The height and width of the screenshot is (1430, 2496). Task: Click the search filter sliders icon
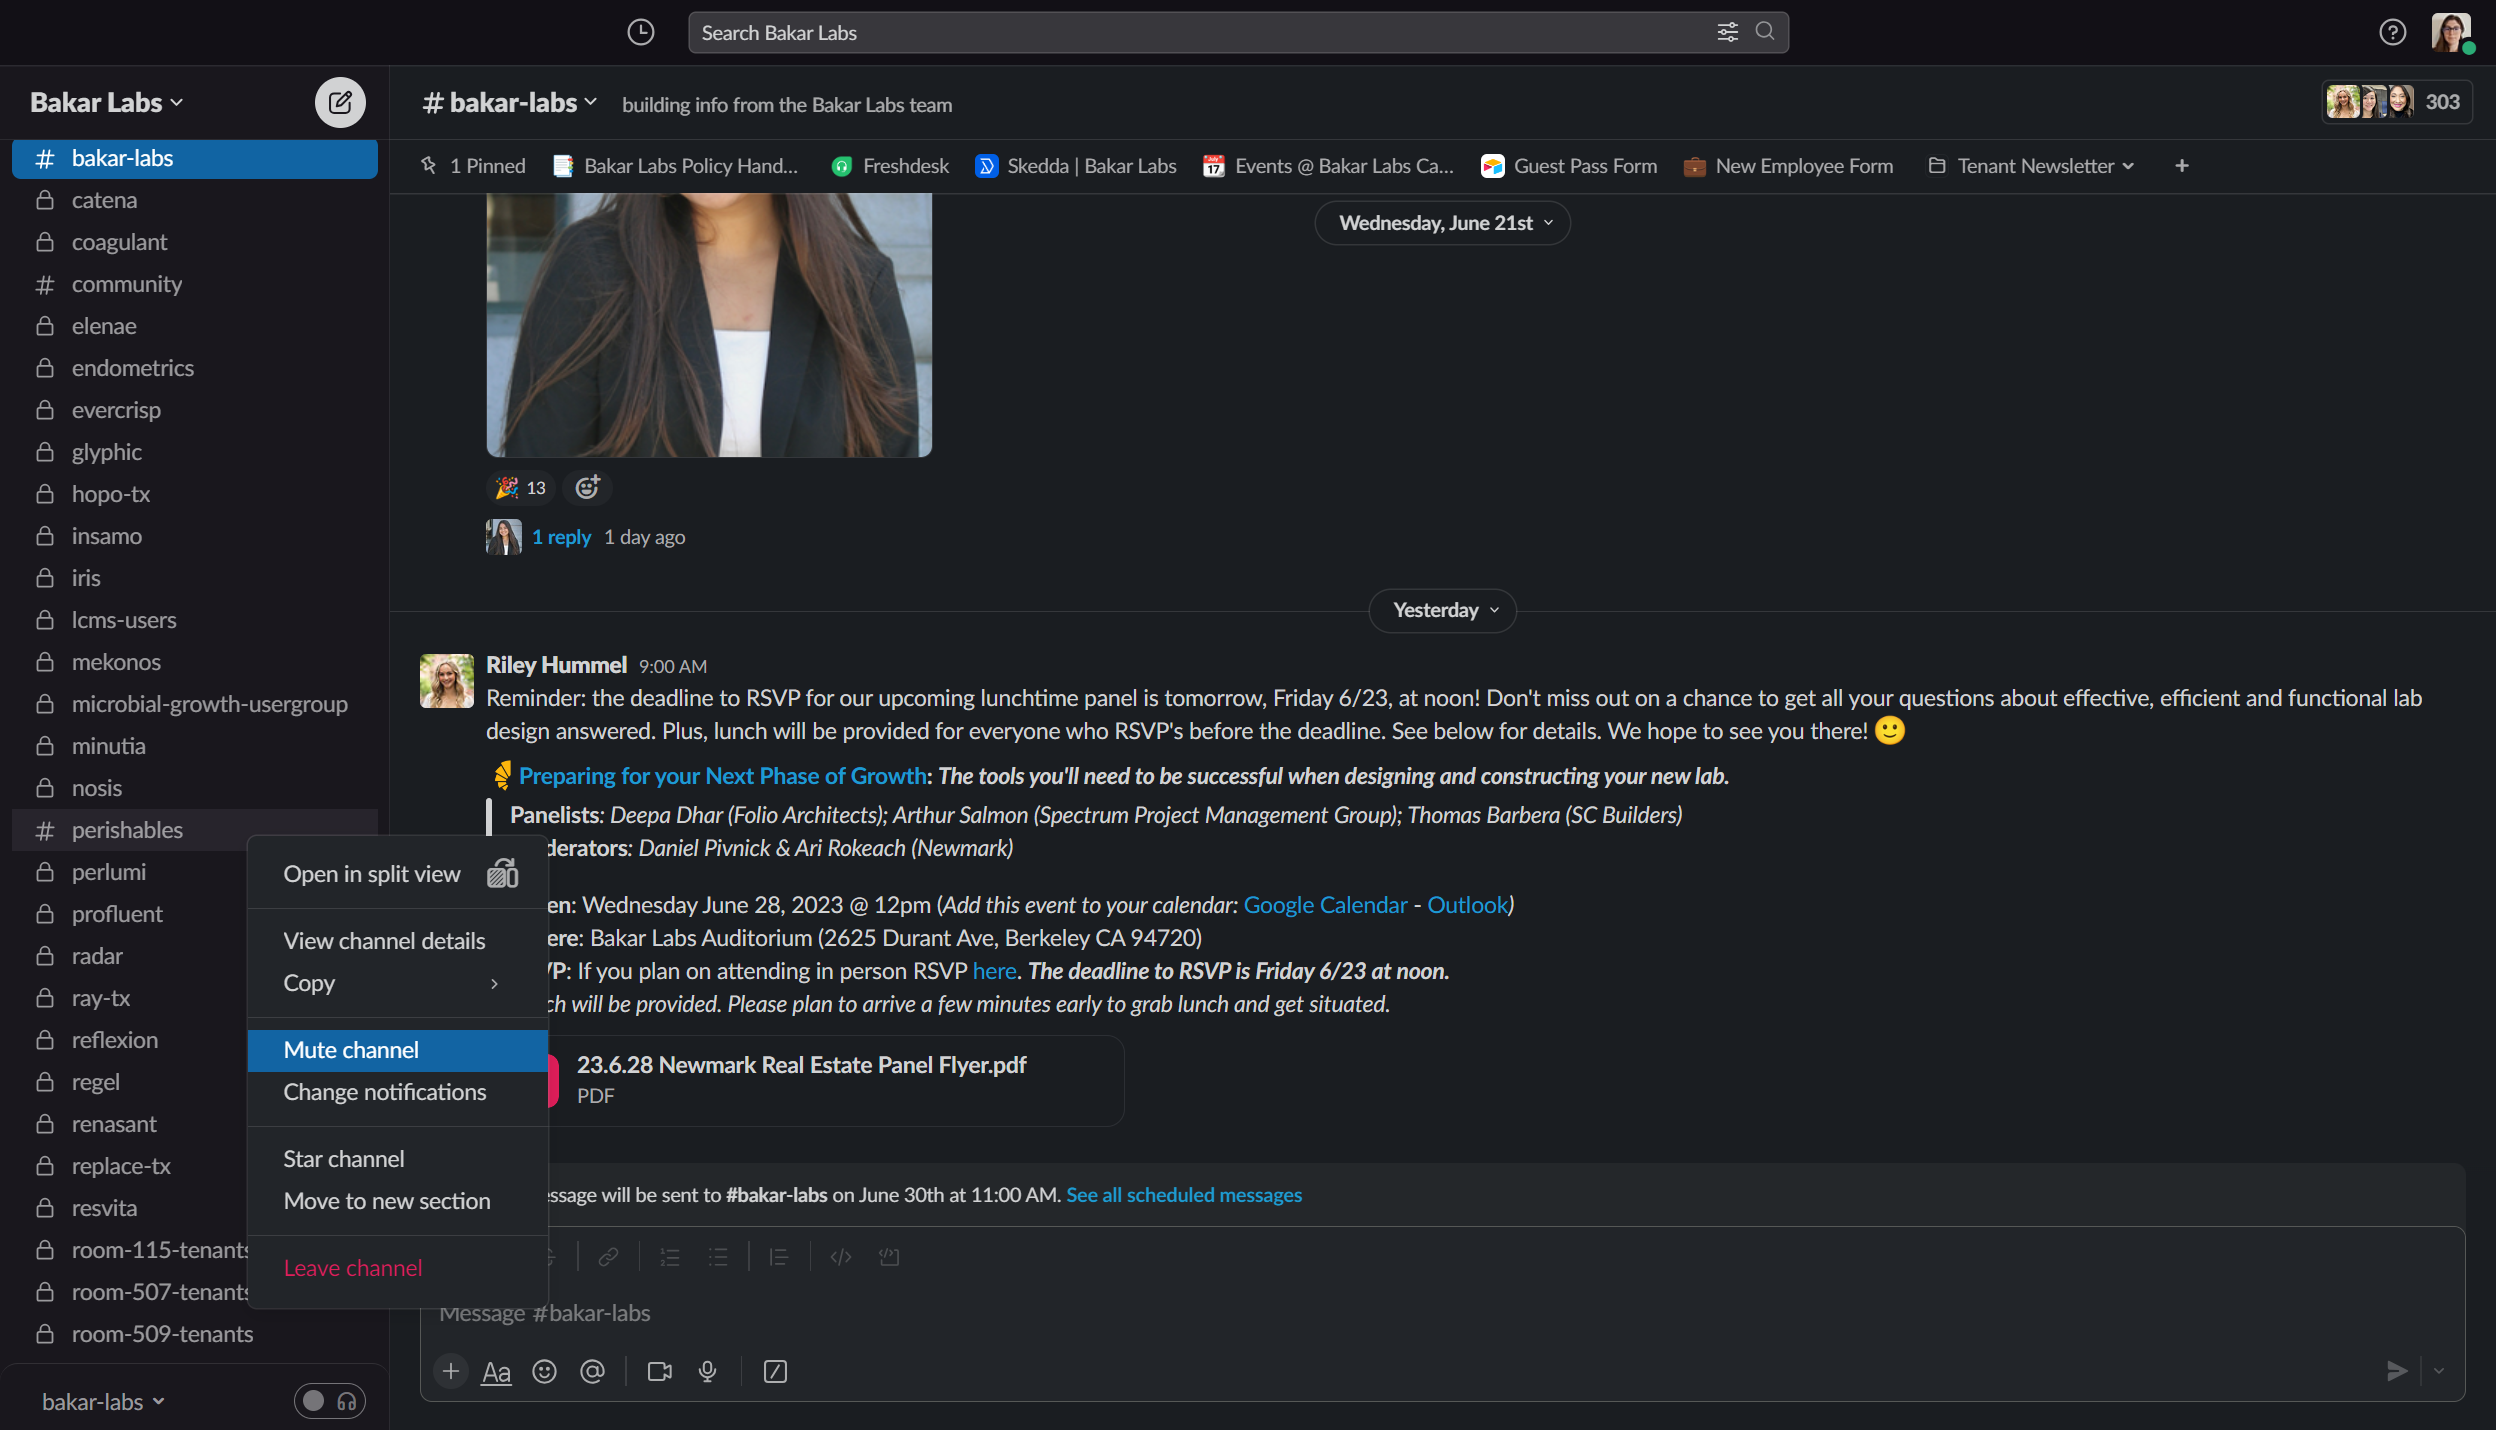point(1727,32)
